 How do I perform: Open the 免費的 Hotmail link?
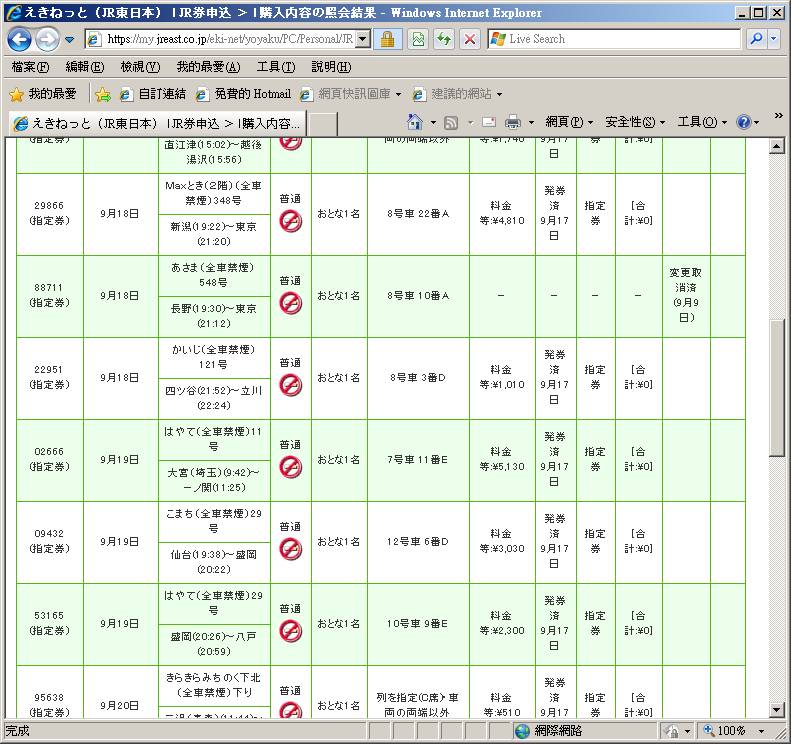pyautogui.click(x=244, y=94)
